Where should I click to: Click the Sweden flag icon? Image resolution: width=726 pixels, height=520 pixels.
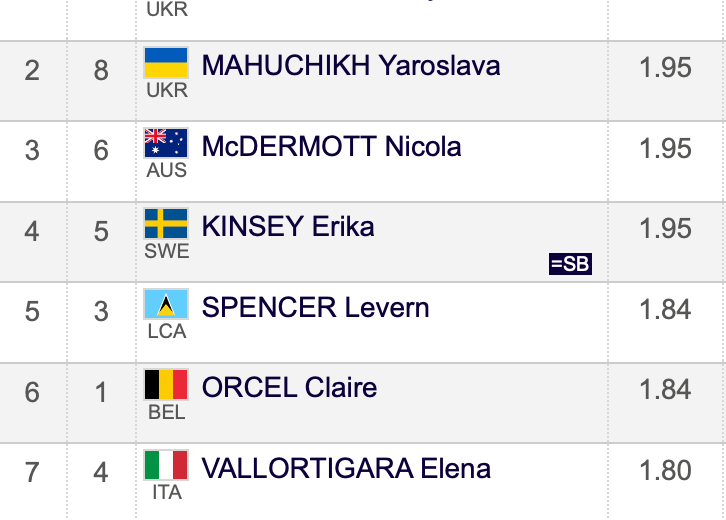pos(166,224)
